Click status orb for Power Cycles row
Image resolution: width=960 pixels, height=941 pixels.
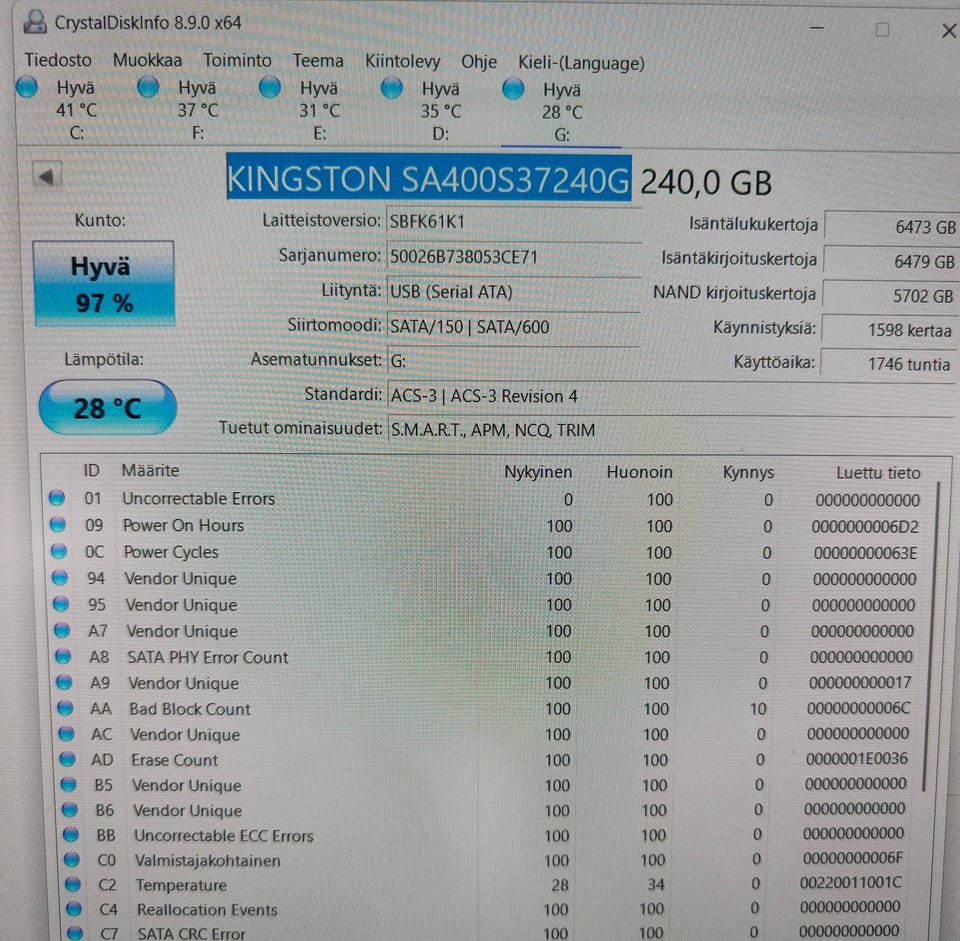click(59, 551)
